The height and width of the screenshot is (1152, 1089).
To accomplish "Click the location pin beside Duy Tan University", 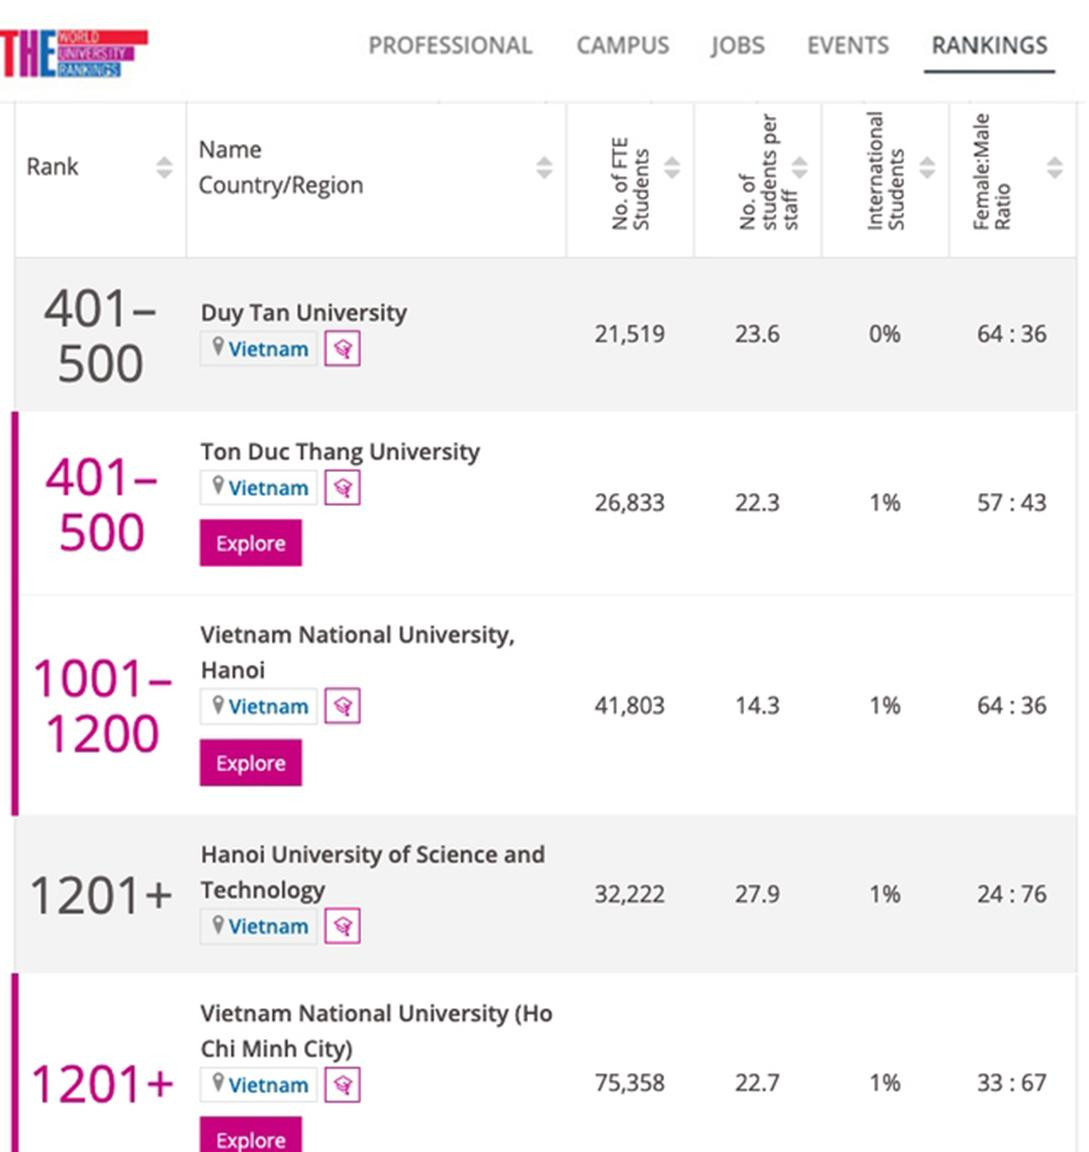I will pos(219,349).
